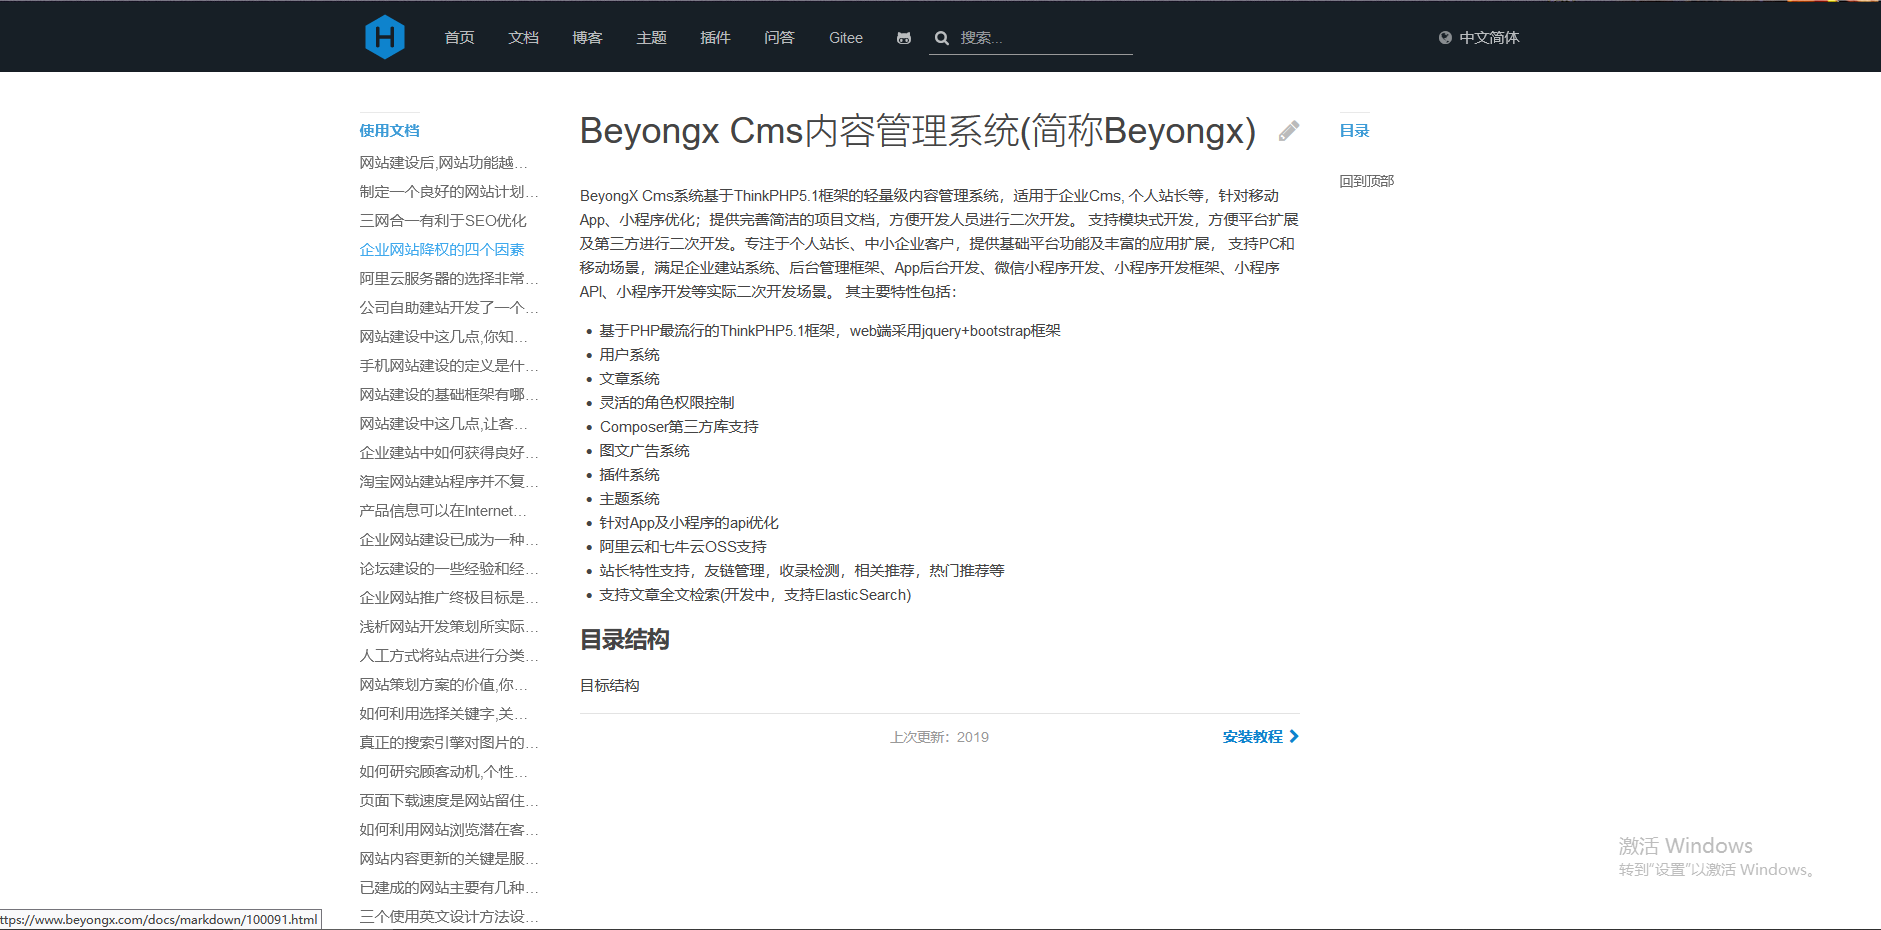The image size is (1881, 930).
Task: Click bullet item 图文广告系统
Action: tap(645, 450)
